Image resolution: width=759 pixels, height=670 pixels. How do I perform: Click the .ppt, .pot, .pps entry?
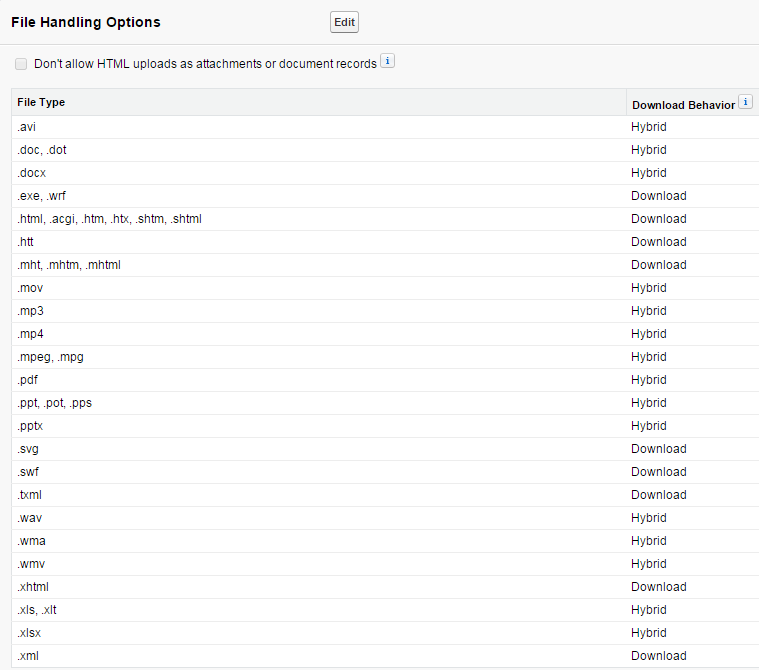point(55,403)
